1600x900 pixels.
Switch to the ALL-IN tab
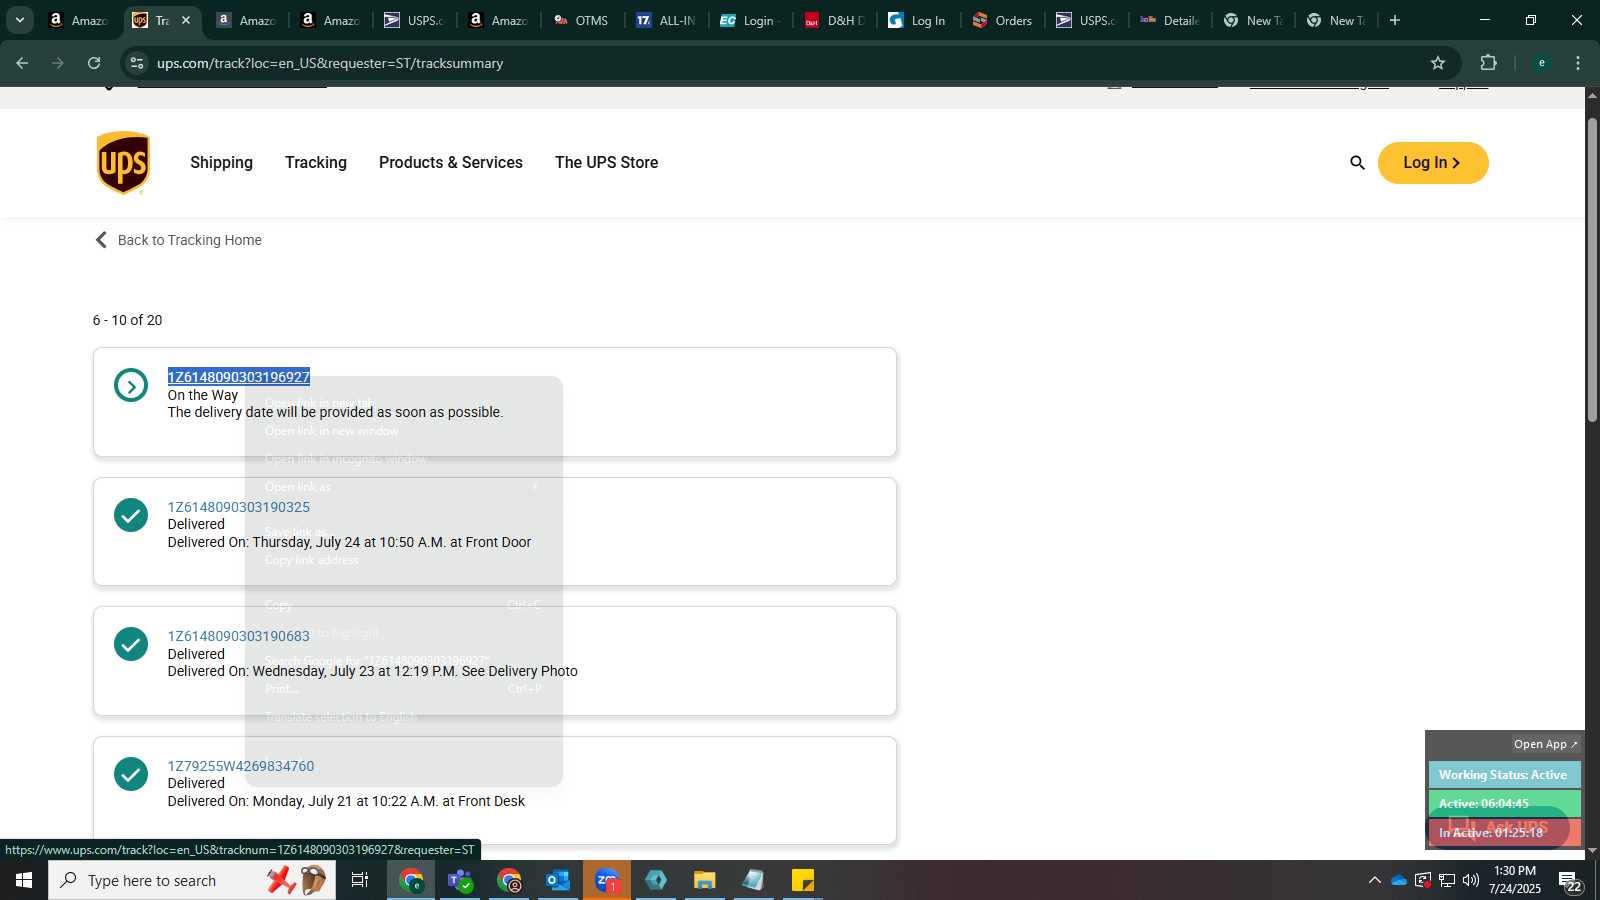click(x=666, y=20)
